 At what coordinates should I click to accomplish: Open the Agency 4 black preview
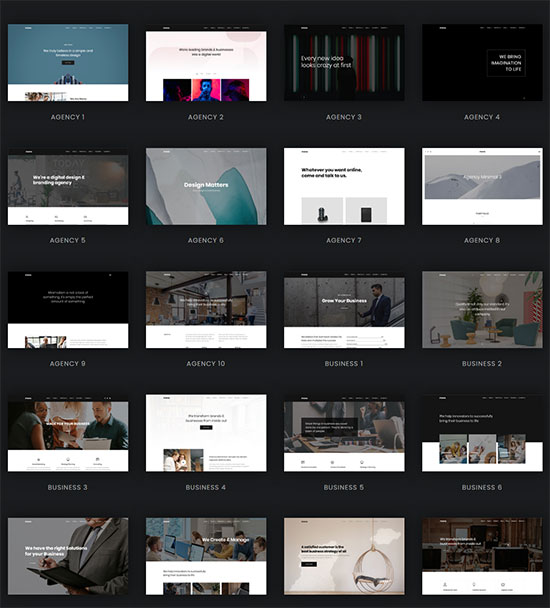click(x=482, y=63)
